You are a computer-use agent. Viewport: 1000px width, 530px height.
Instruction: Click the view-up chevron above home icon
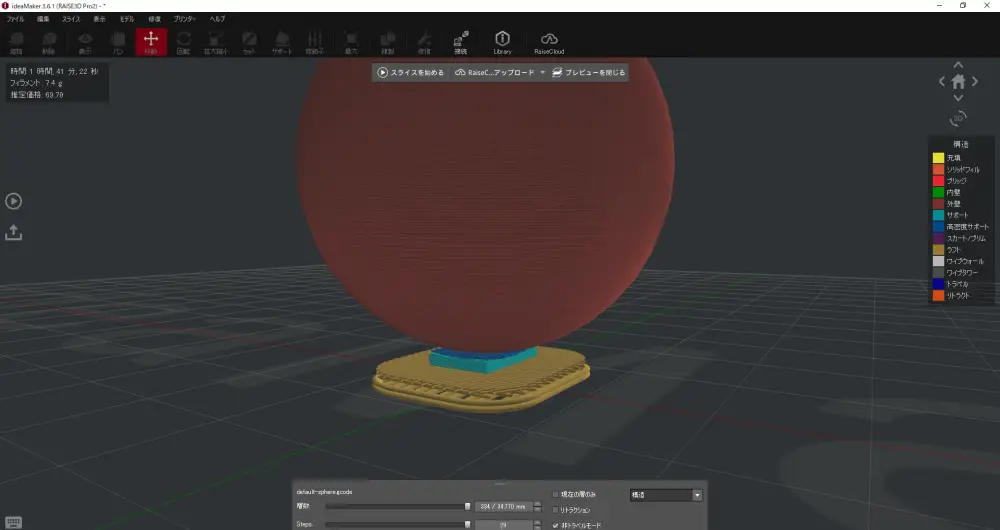958,64
